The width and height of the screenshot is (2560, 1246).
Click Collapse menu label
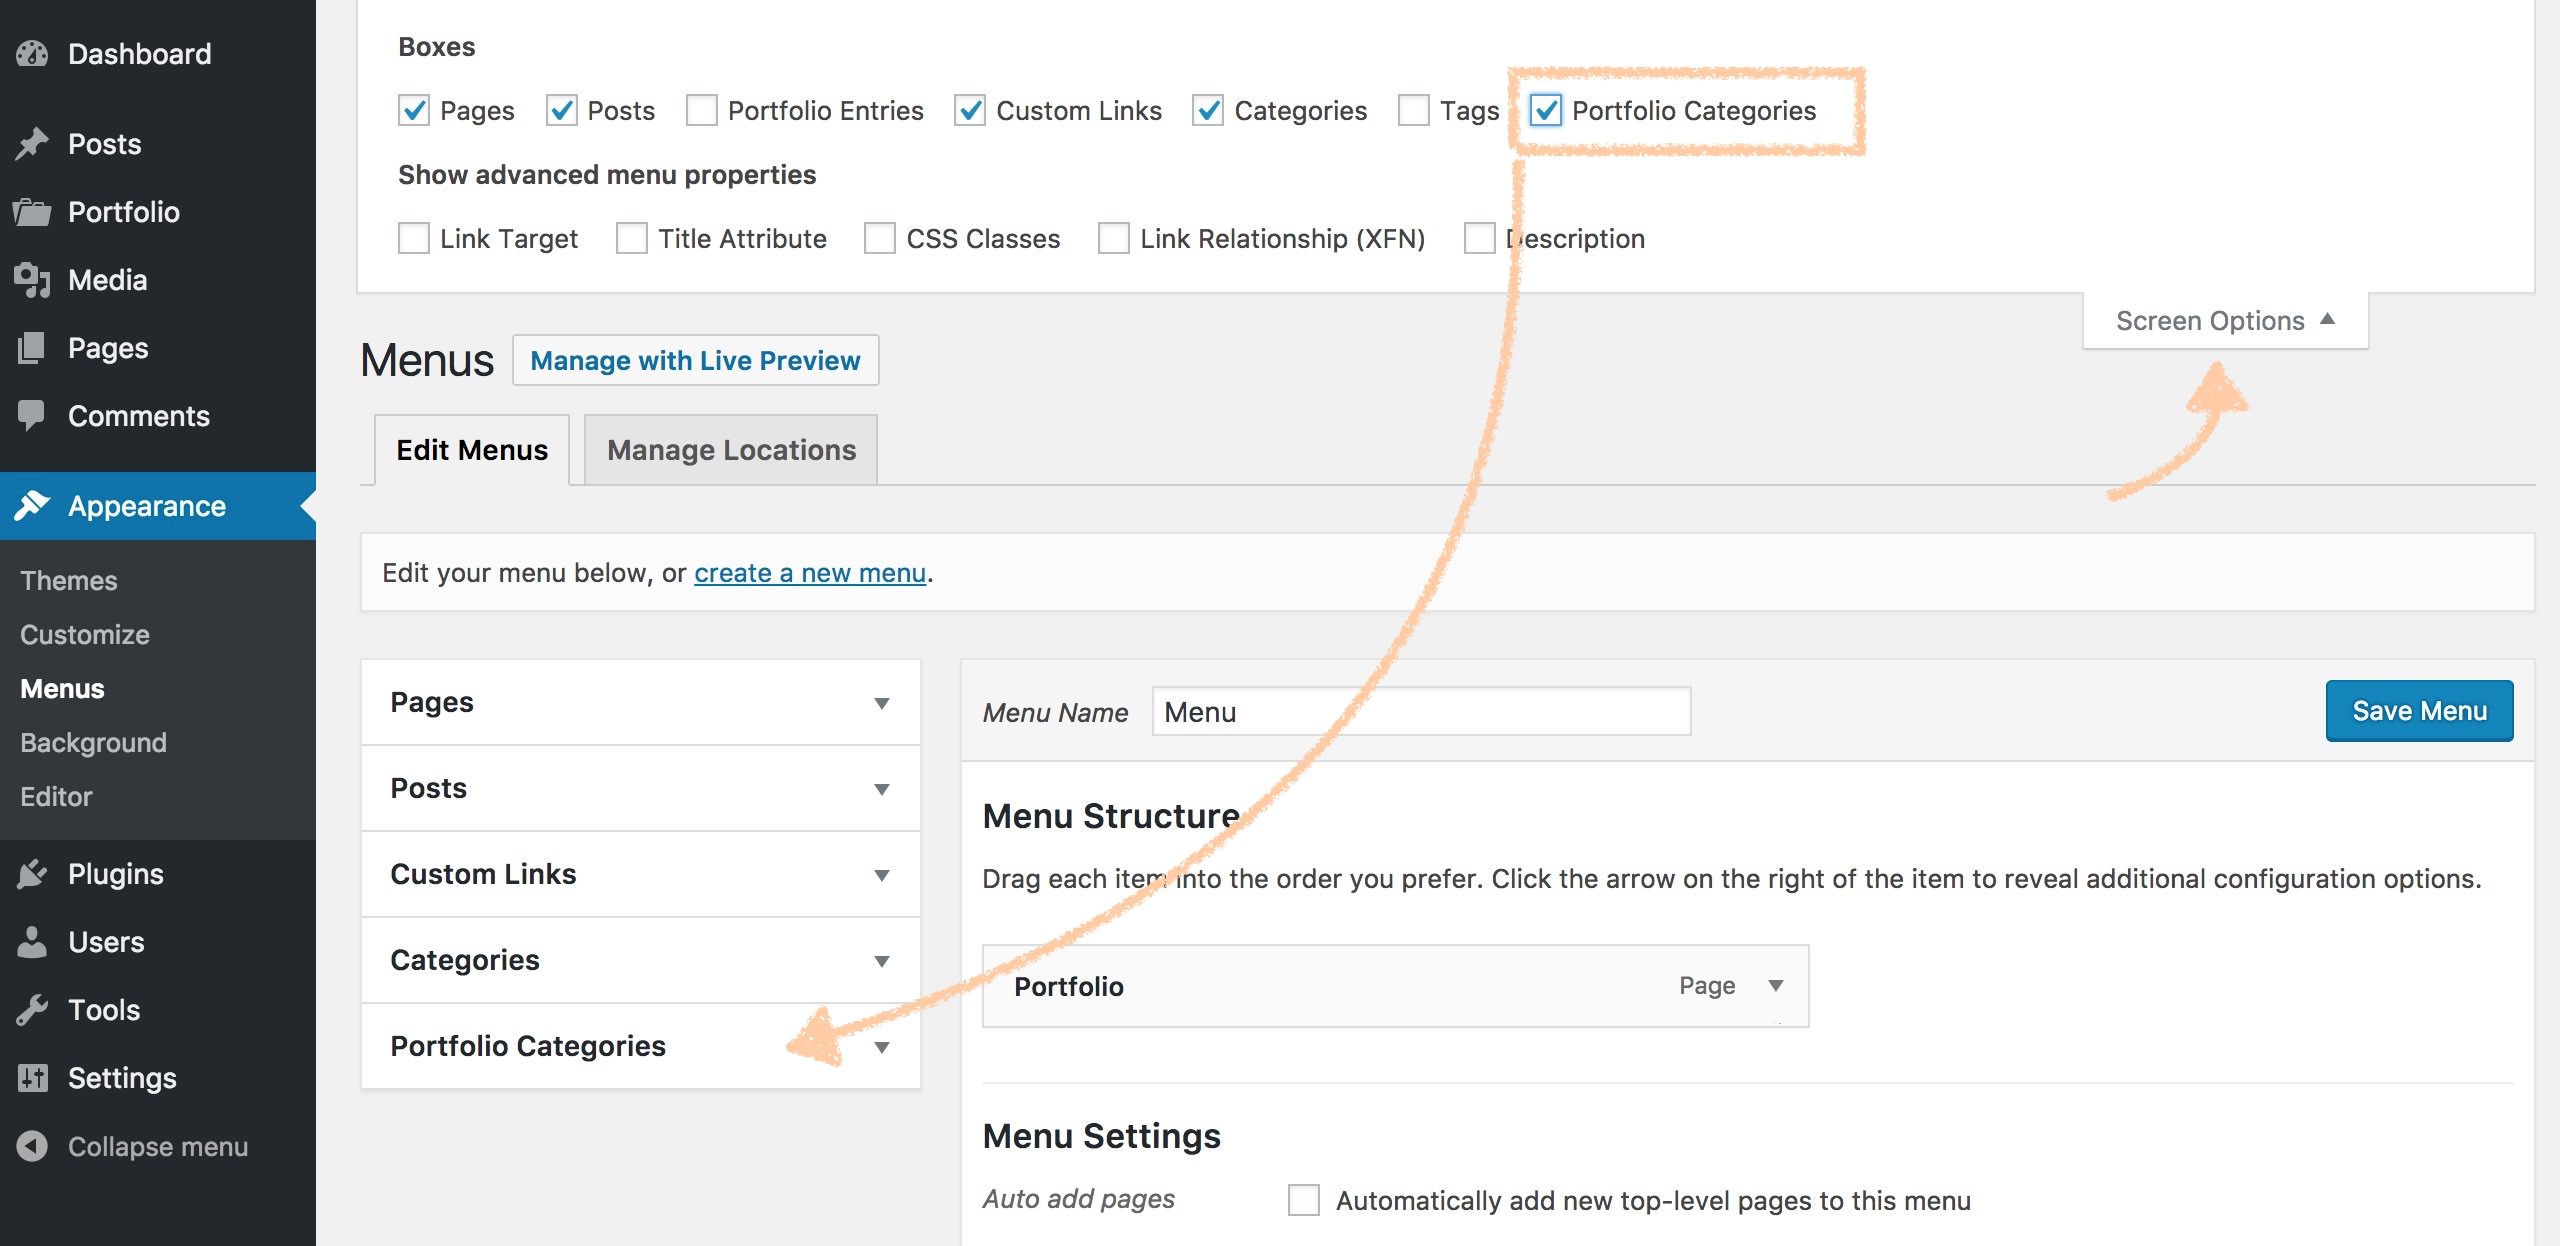click(158, 1147)
